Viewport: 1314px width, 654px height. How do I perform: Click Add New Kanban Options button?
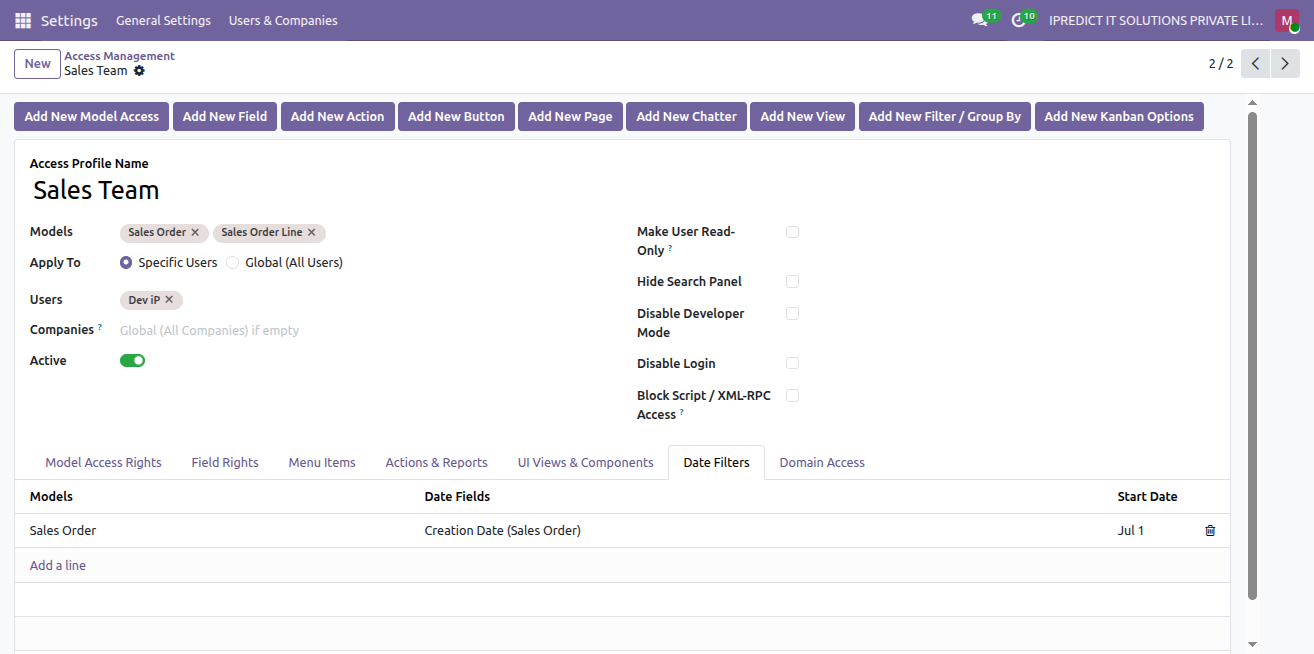tap(1119, 117)
